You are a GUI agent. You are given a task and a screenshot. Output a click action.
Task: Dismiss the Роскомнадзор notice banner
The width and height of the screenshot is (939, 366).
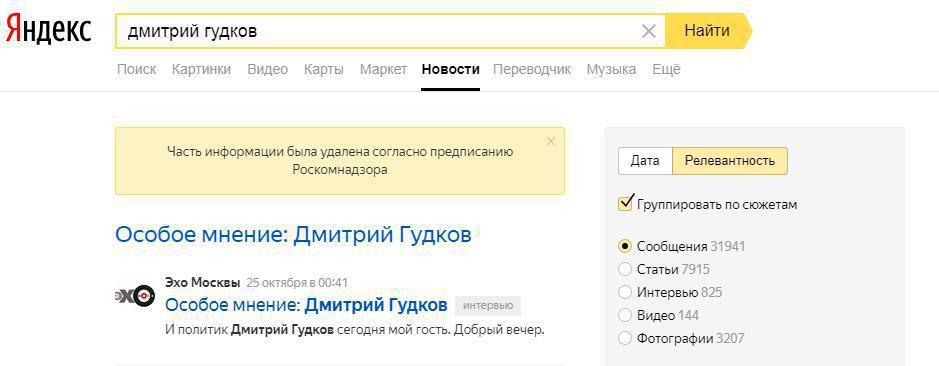point(551,141)
